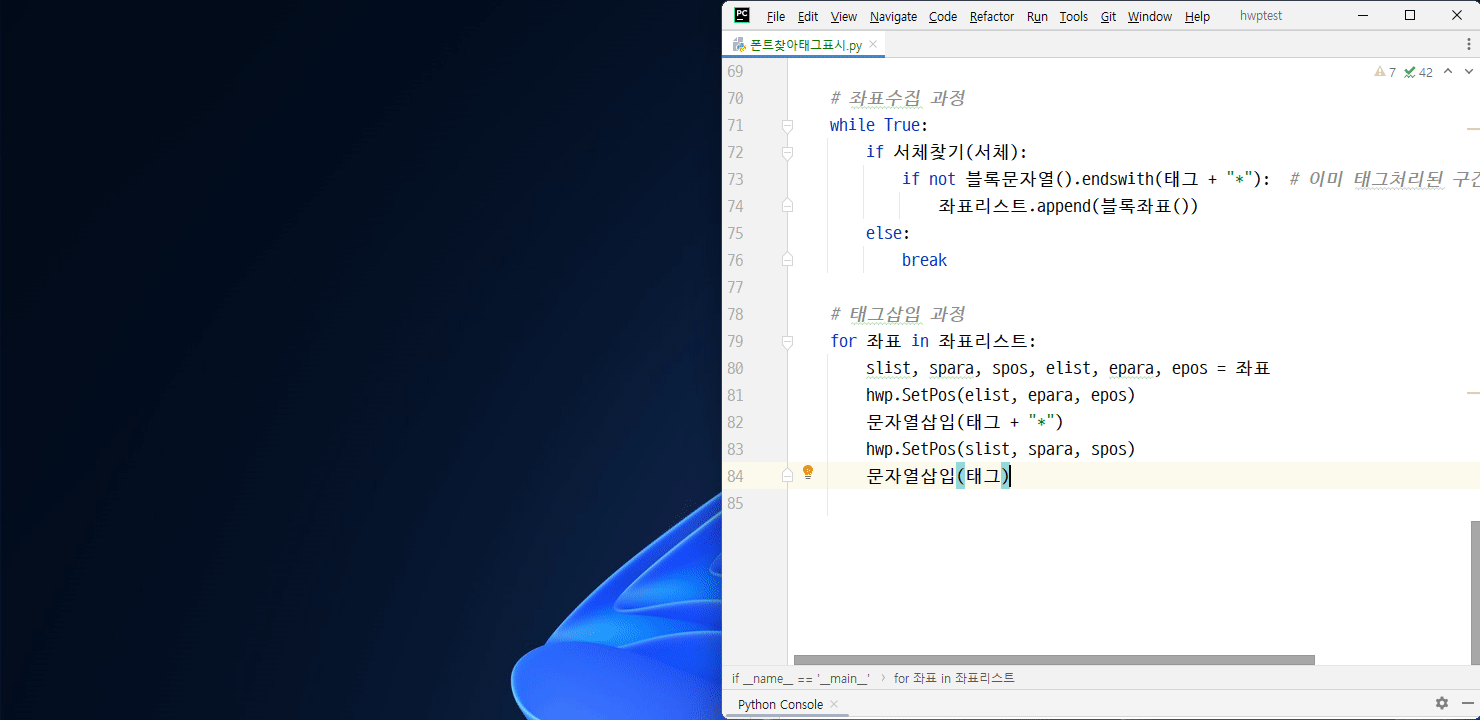
Task: Click the comment '# 태그삽입 과정'
Action: pos(897,314)
